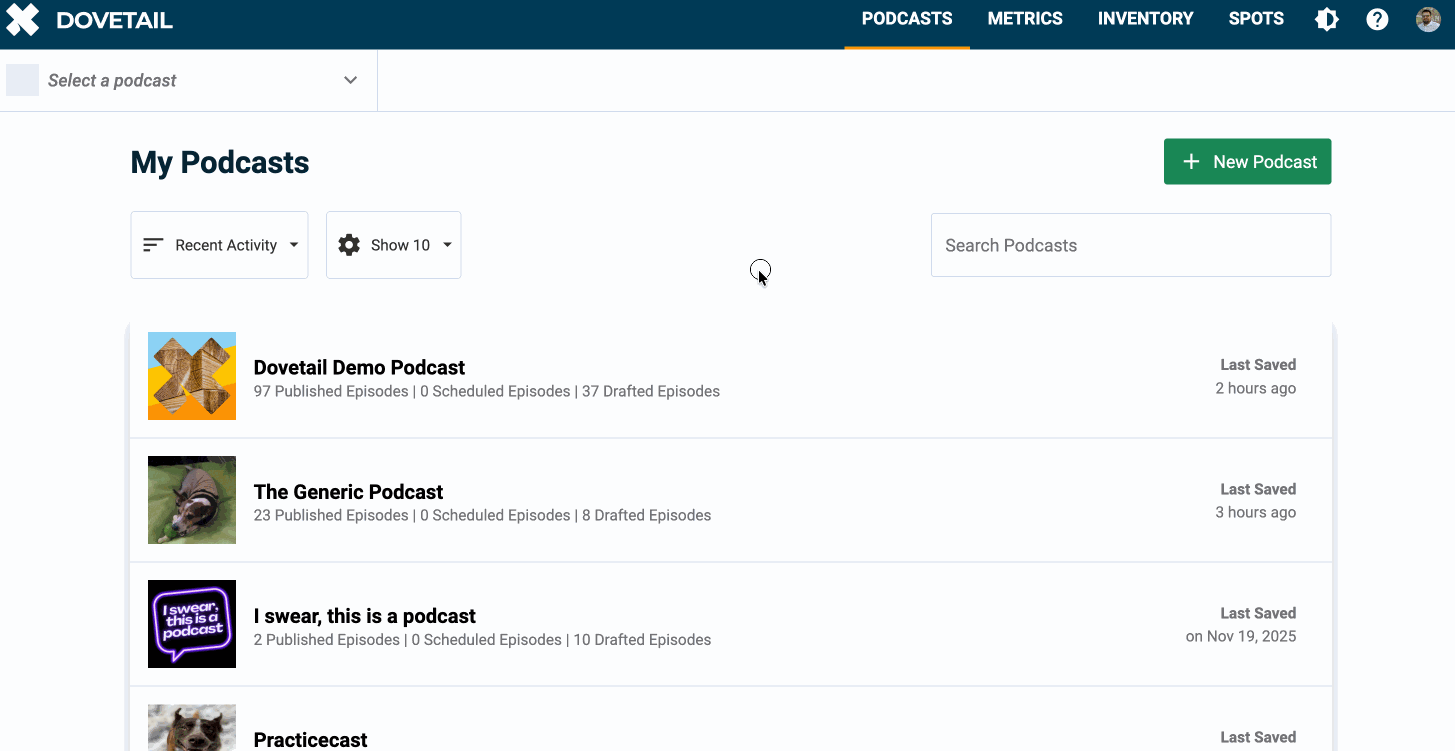This screenshot has height=751, width=1455.
Task: Expand the Select a podcast dropdown
Action: 350,80
